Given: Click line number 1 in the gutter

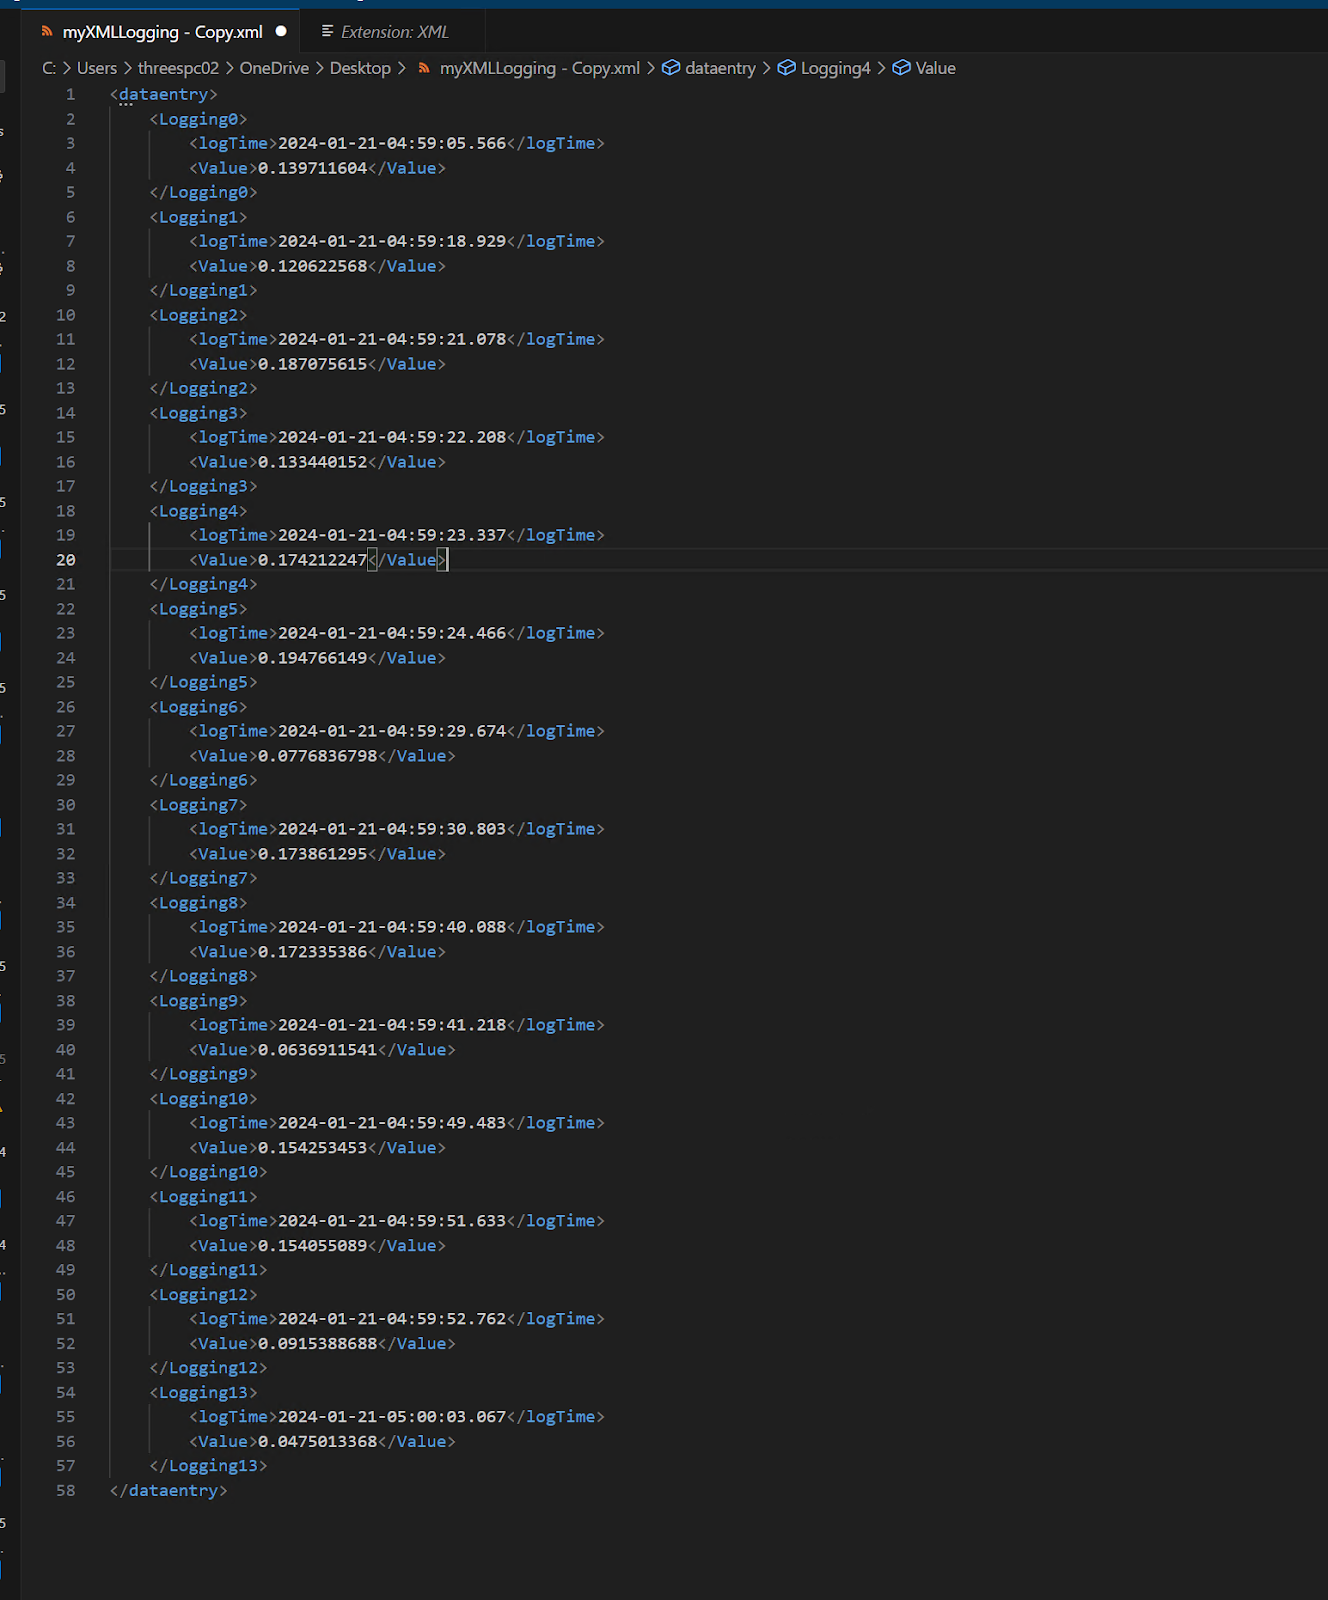Looking at the screenshot, I should pos(70,94).
